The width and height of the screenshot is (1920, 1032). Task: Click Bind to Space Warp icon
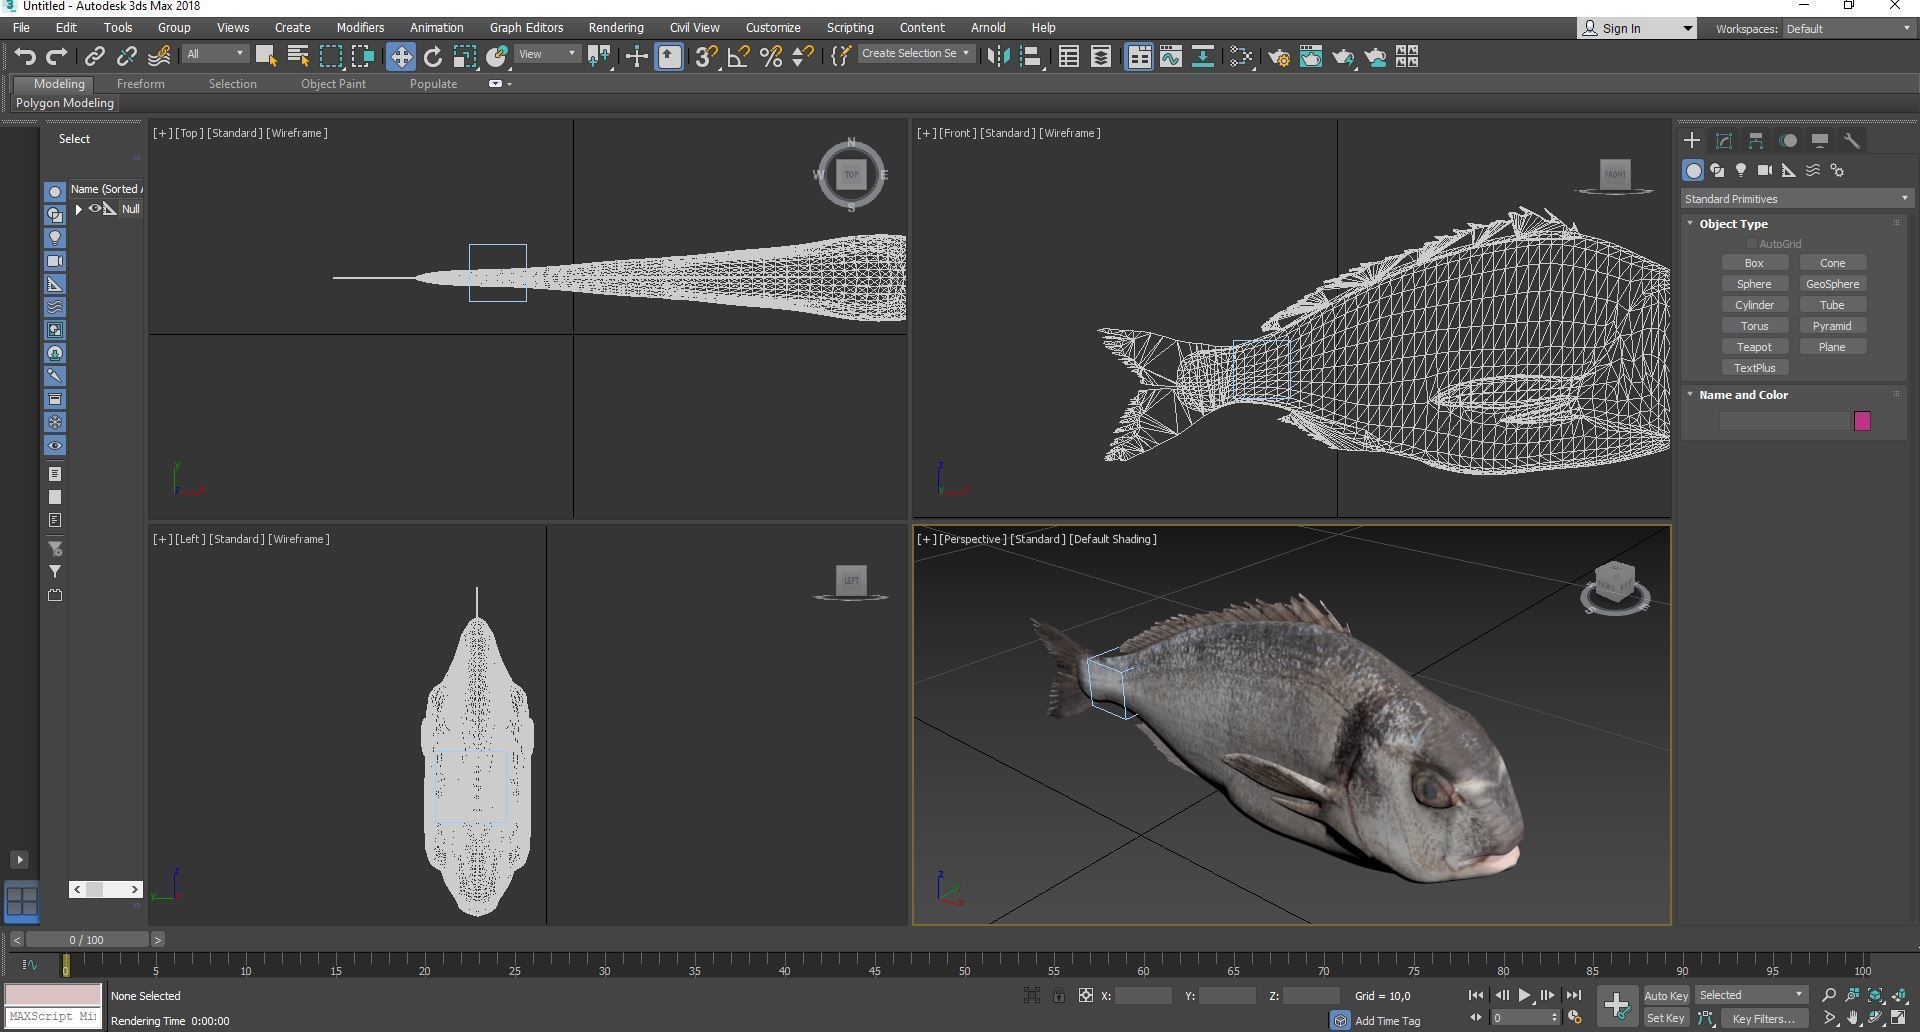159,56
